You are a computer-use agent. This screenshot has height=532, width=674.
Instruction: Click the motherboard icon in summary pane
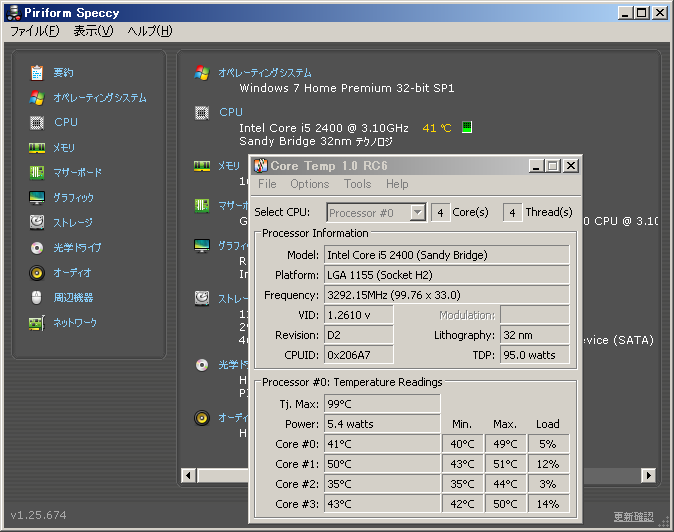(202, 205)
